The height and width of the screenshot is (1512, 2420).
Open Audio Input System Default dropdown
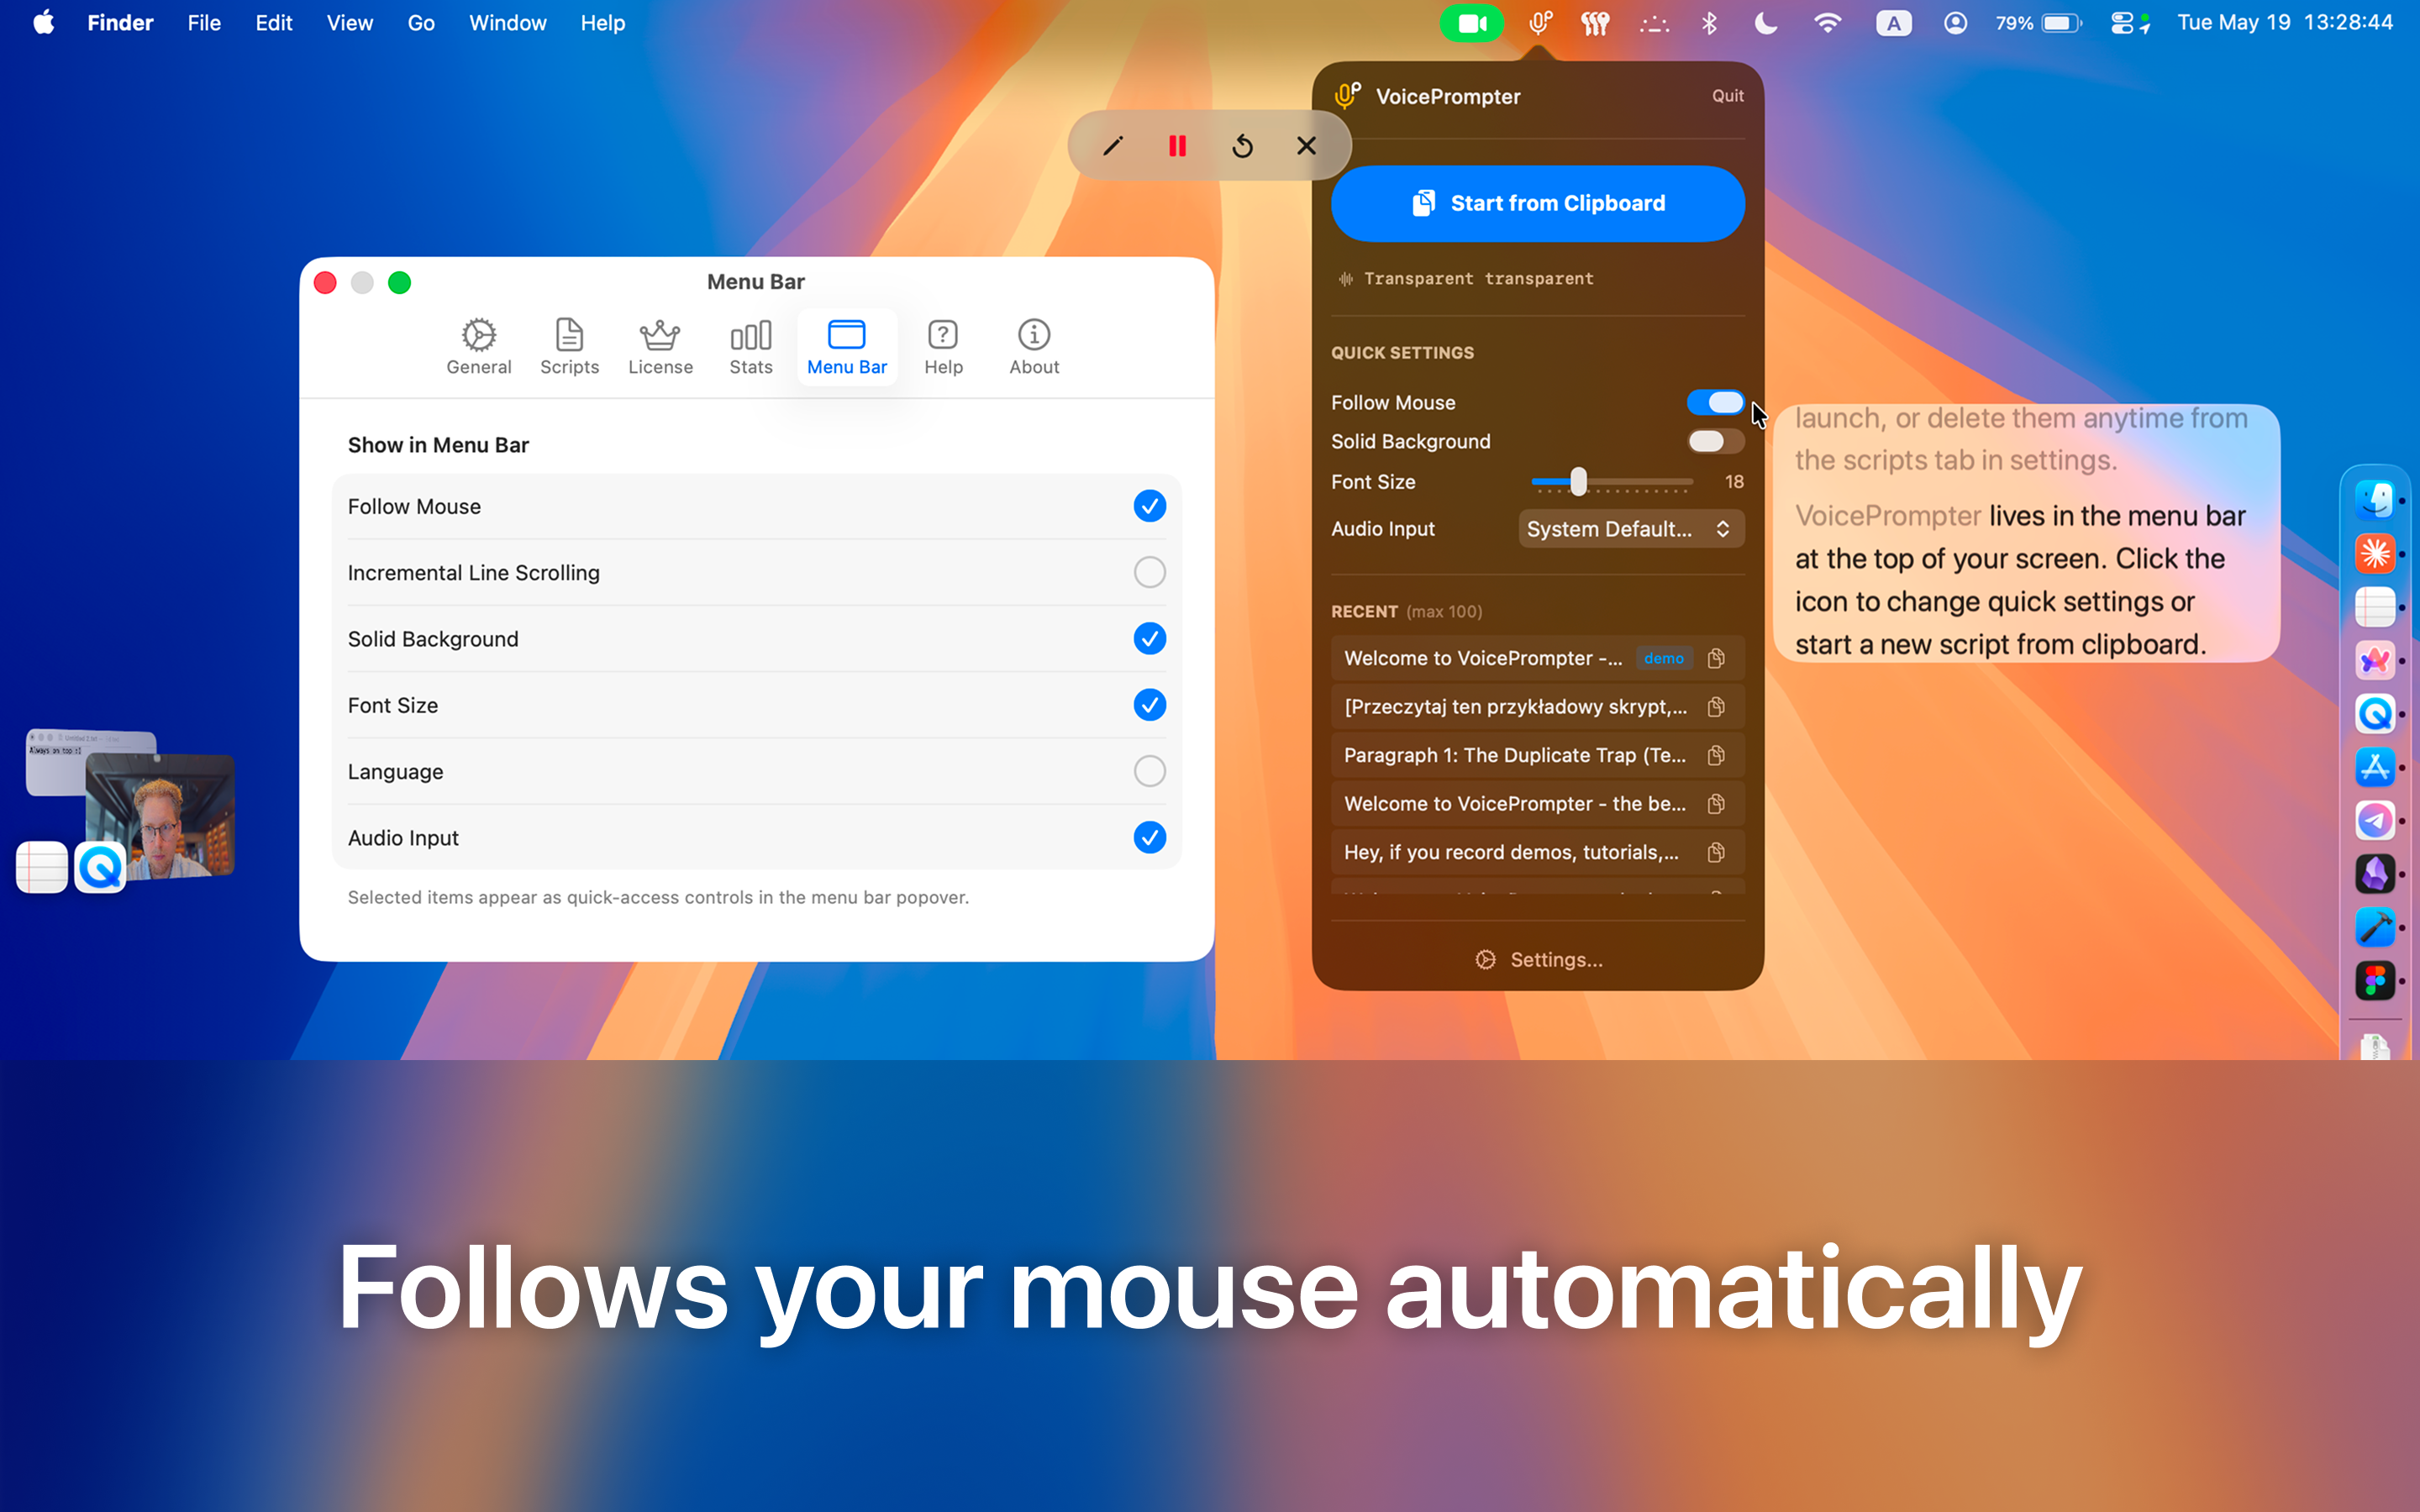[1631, 529]
